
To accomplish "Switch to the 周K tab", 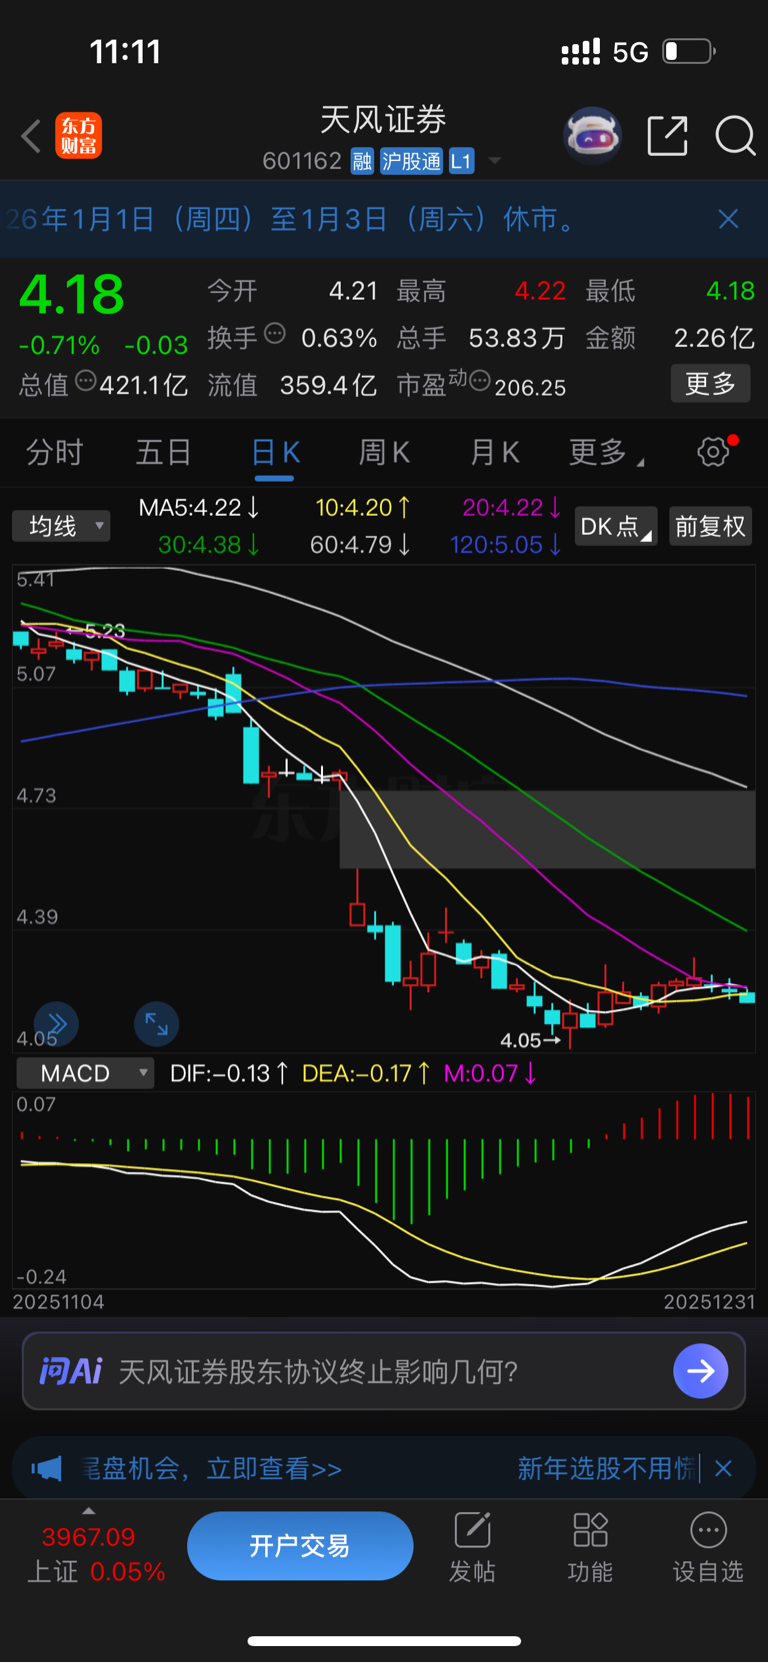I will (x=385, y=453).
